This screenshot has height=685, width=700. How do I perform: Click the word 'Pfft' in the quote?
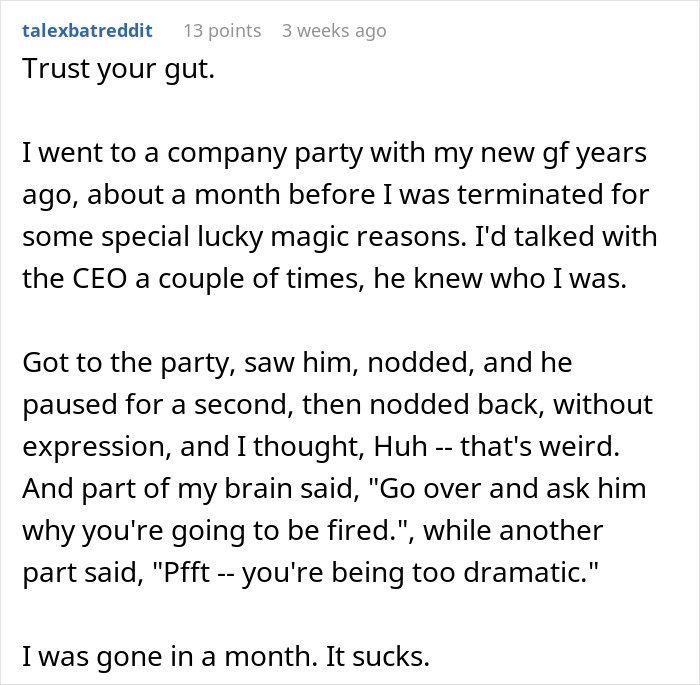(187, 572)
